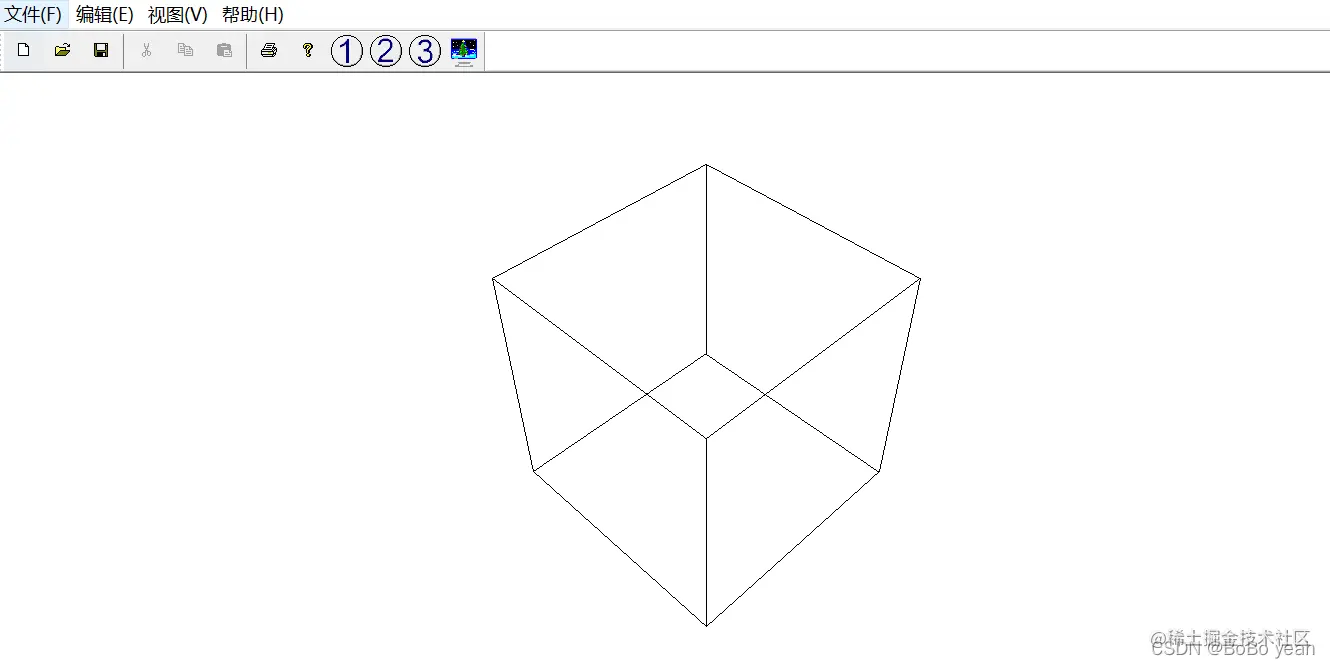Print with the printer icon
1330x668 pixels.
(269, 50)
